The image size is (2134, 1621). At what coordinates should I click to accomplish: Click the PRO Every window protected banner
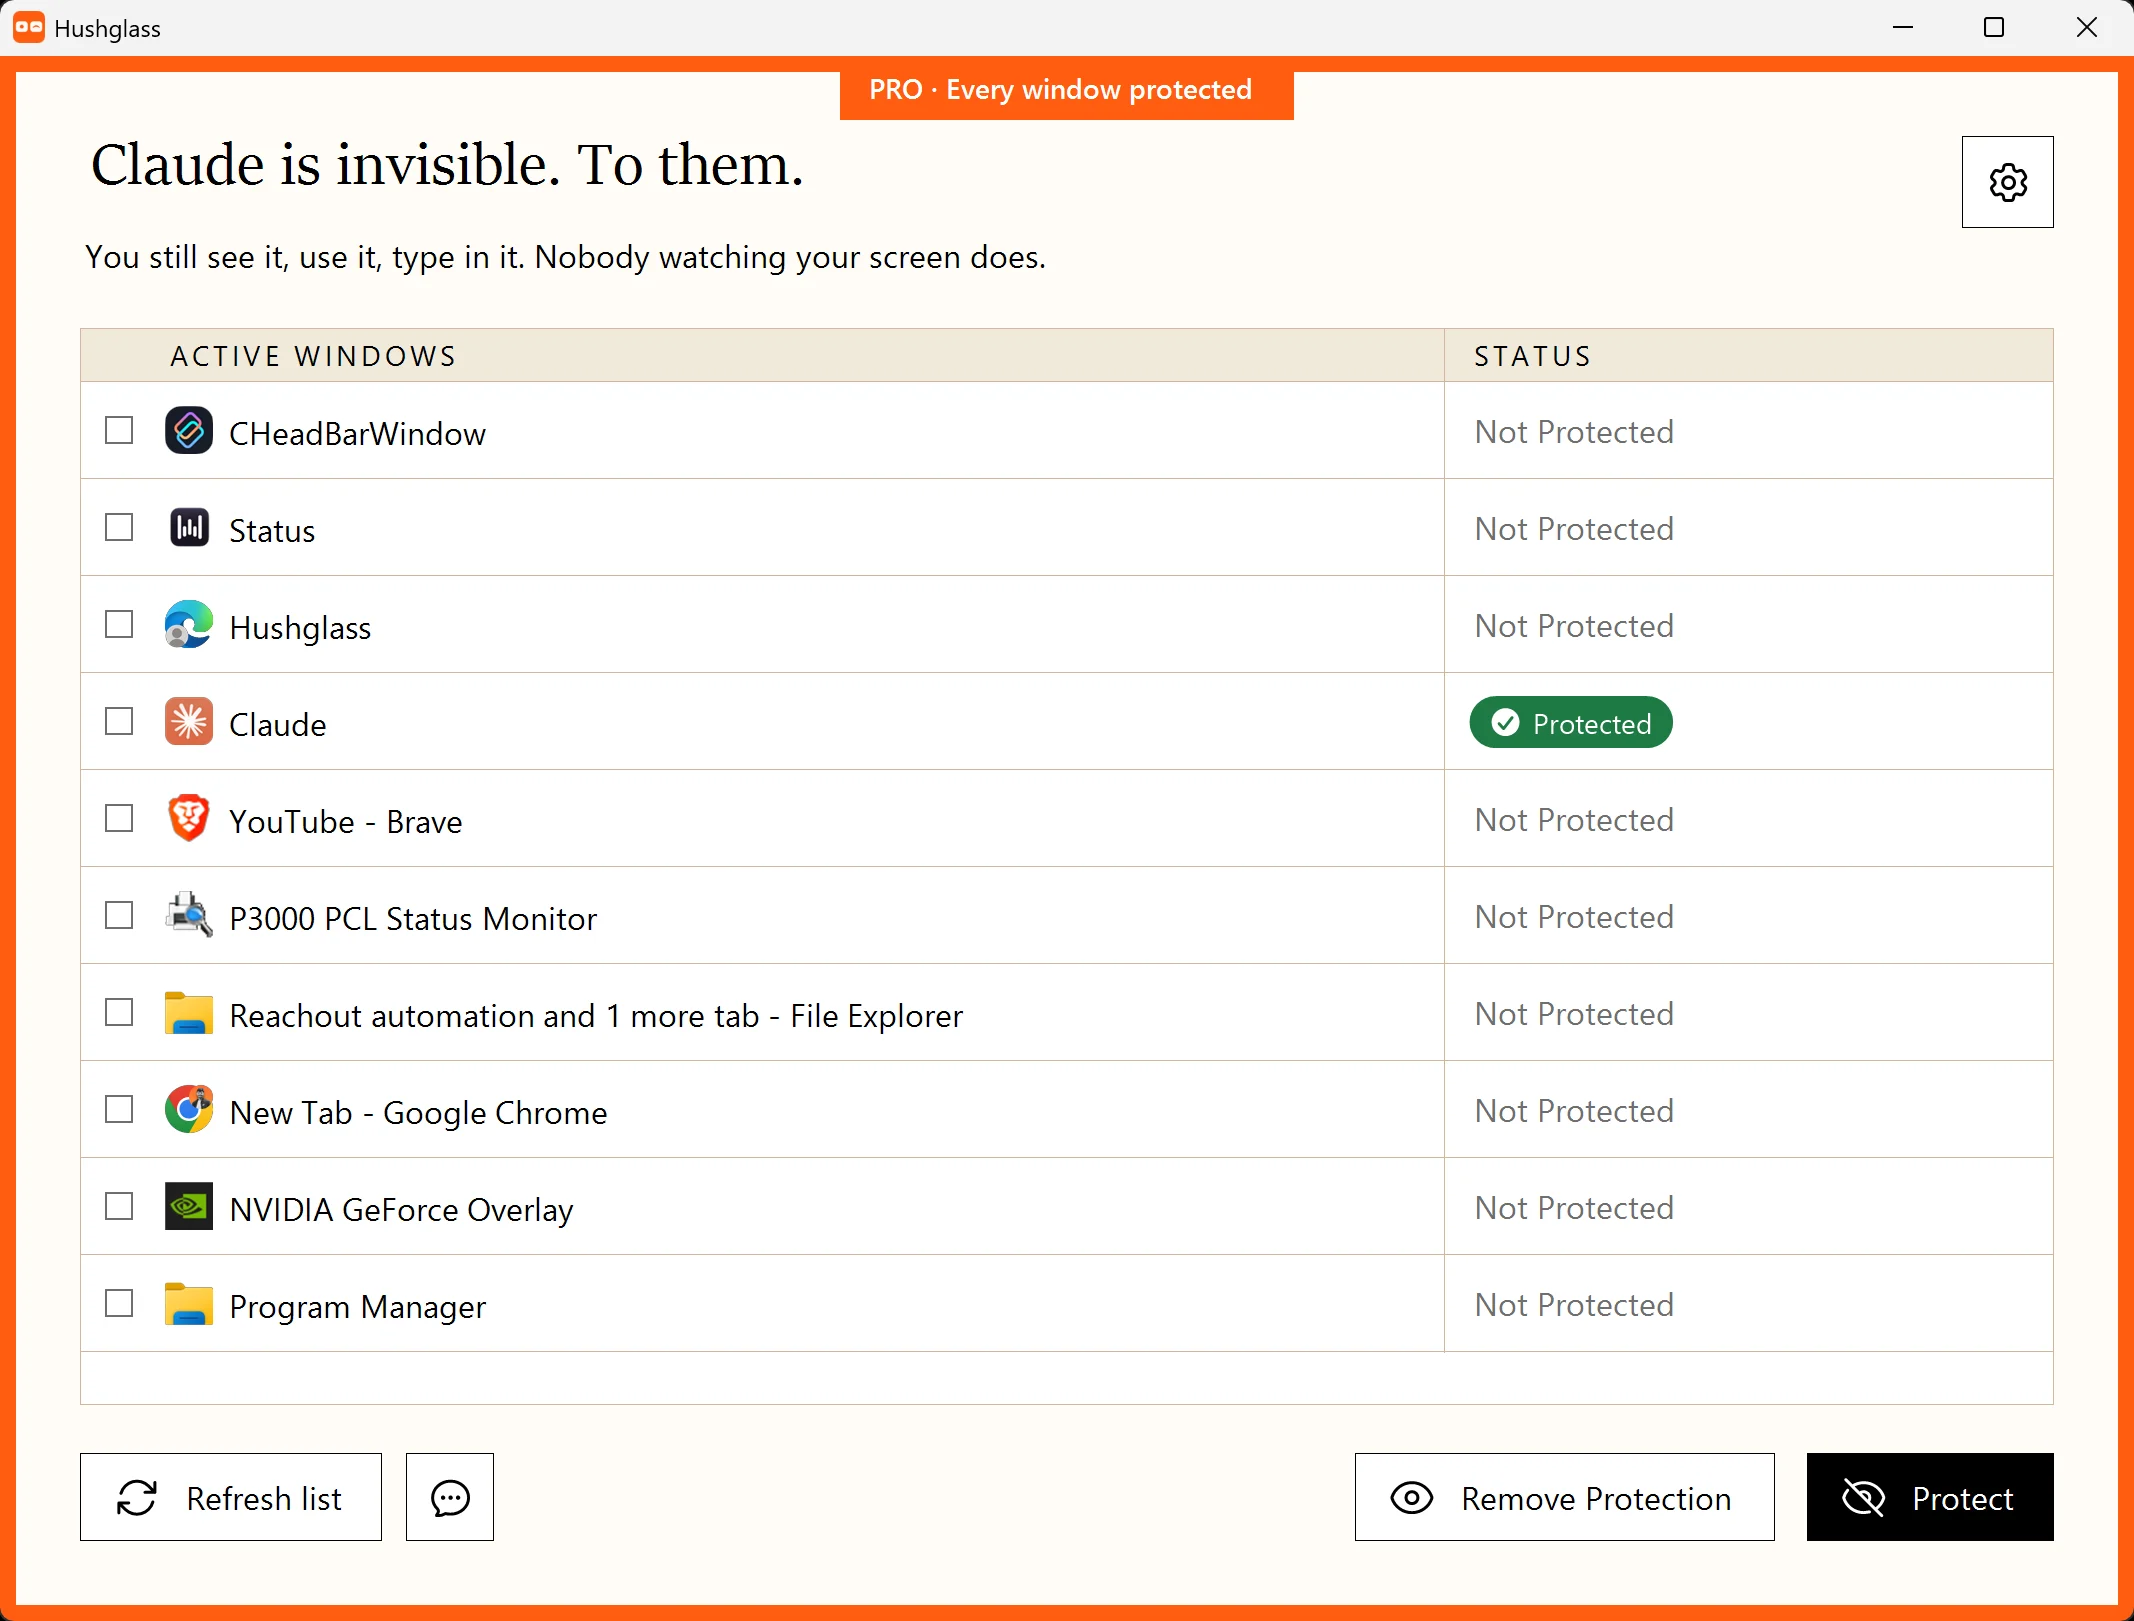pyautogui.click(x=1066, y=92)
